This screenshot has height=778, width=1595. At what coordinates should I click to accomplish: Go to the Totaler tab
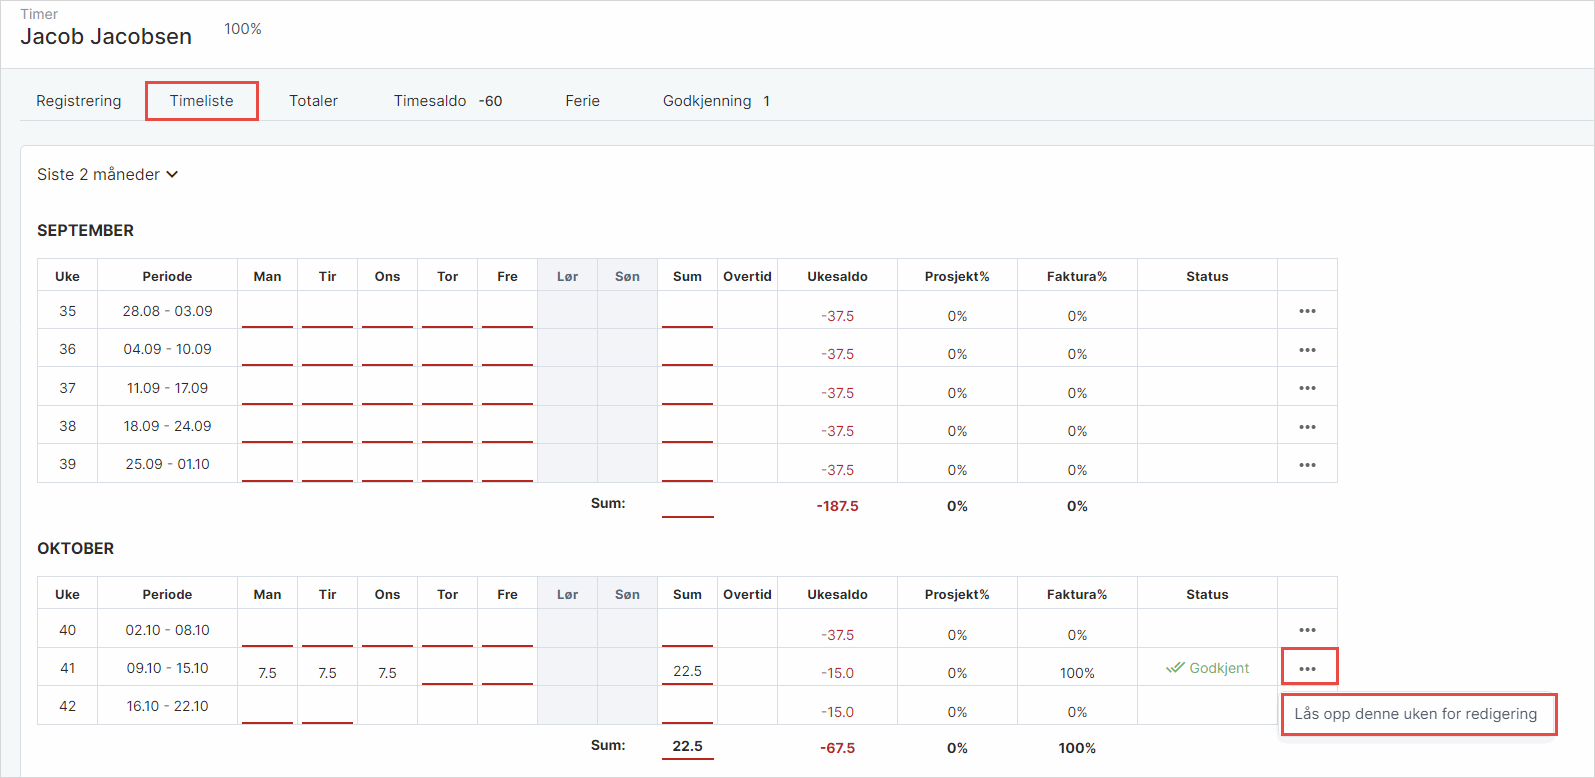coord(313,101)
